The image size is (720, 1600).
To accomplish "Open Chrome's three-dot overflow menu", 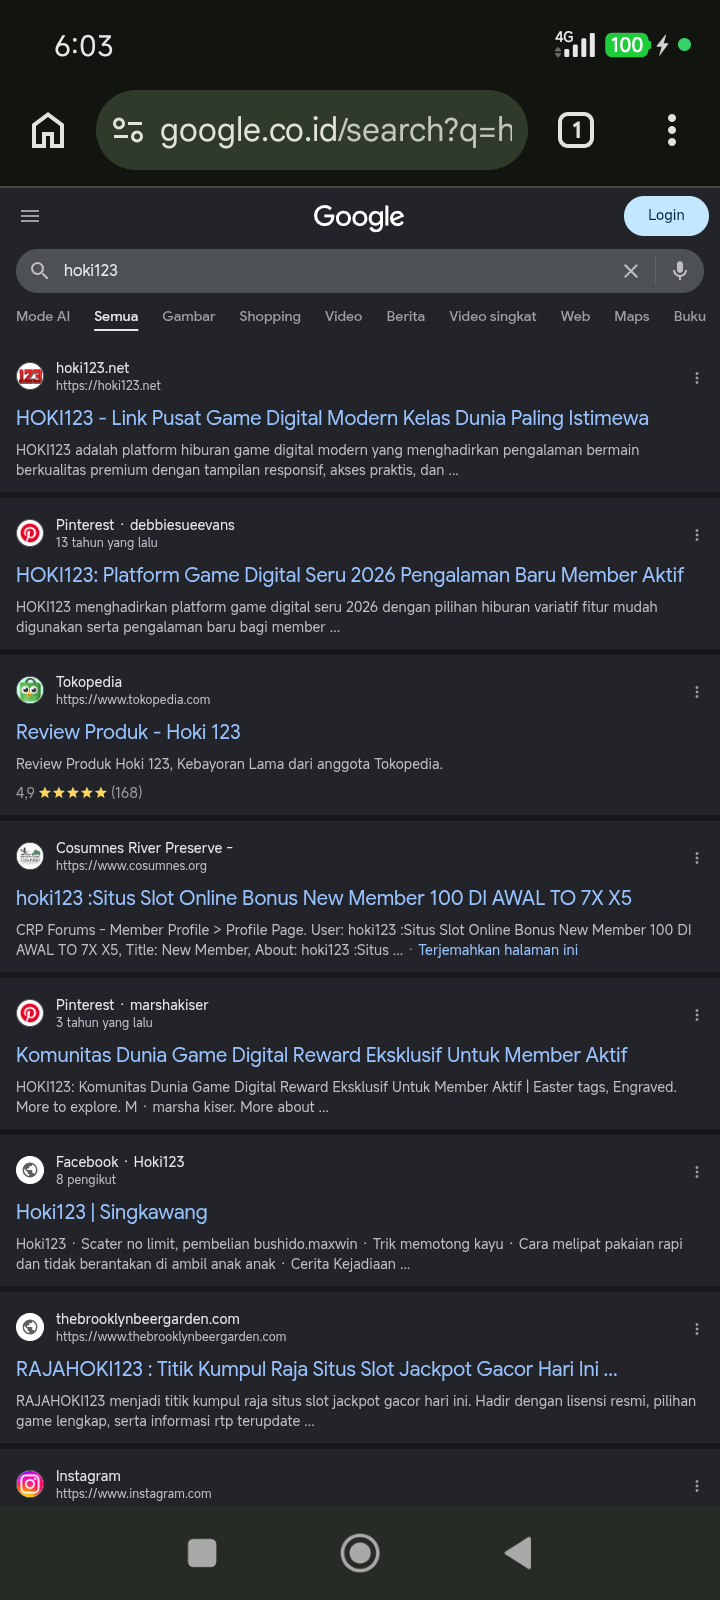I will tap(672, 130).
